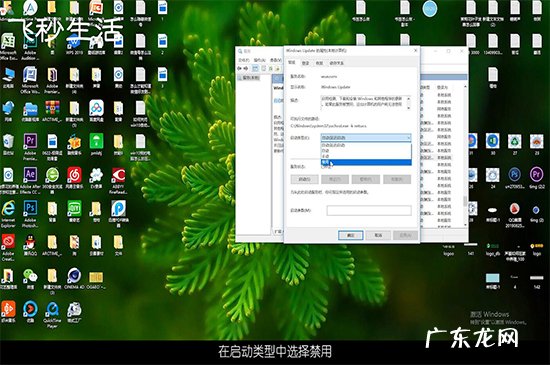Viewport: 550px width, 365px height.
Task: Select 服务(本地) in the Services tree
Action: 250,77
